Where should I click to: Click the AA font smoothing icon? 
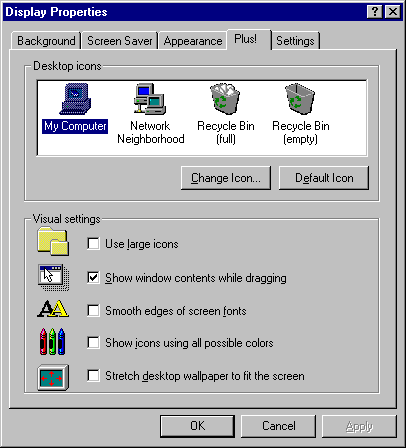(53, 309)
